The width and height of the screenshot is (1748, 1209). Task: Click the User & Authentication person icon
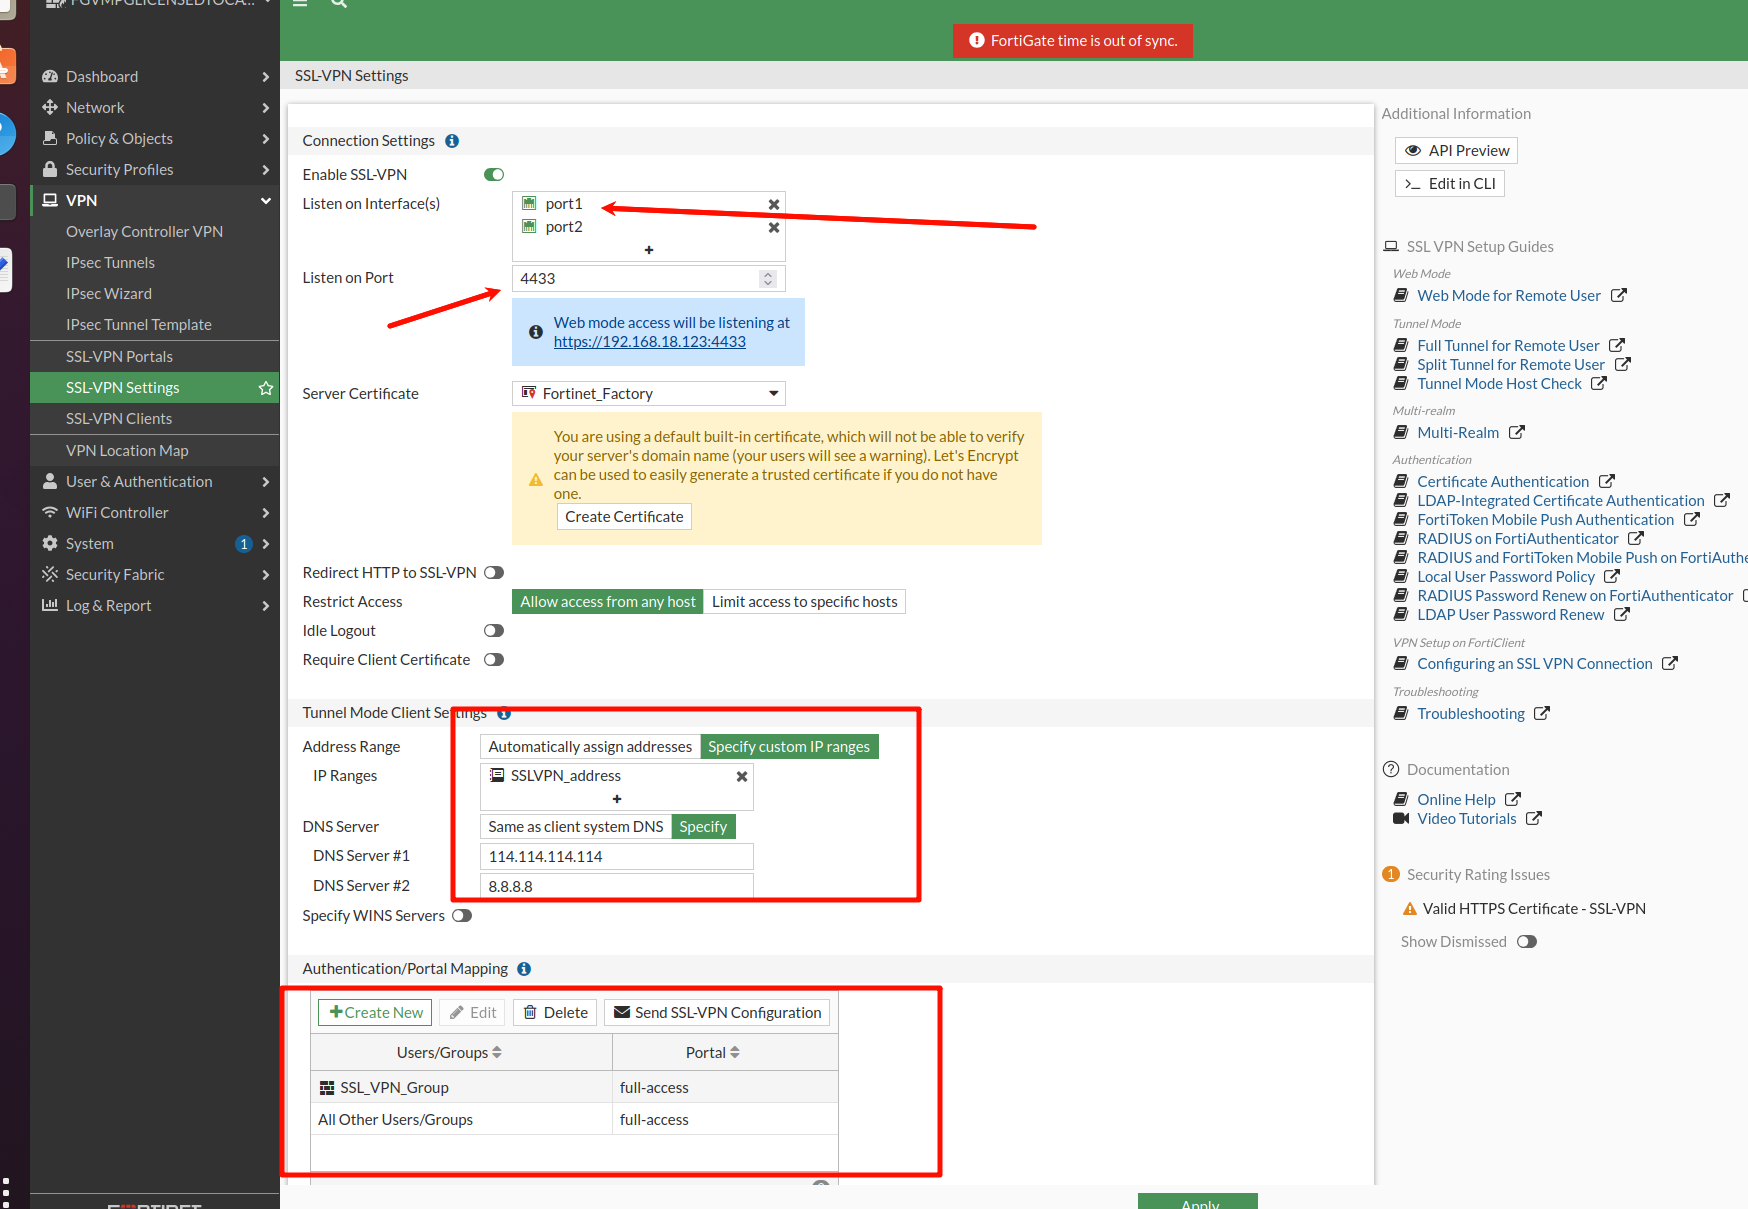point(50,482)
